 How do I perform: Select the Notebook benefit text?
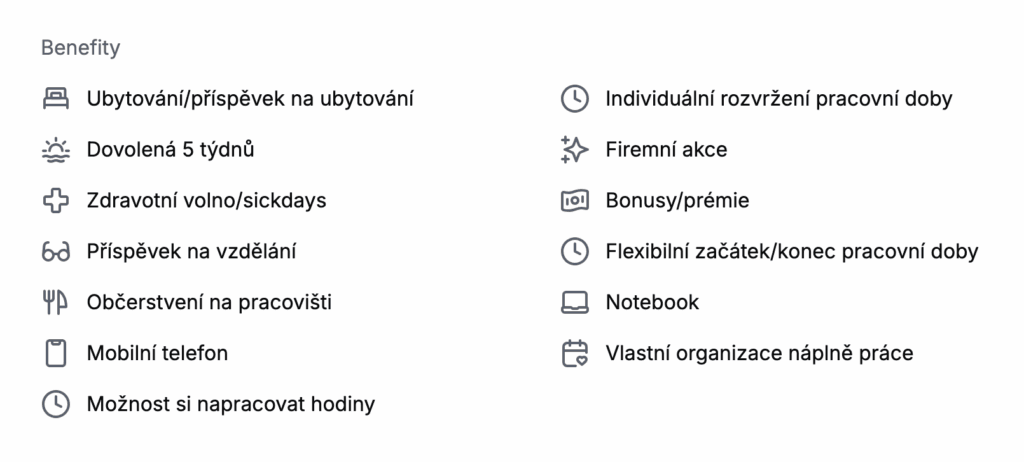click(x=652, y=303)
